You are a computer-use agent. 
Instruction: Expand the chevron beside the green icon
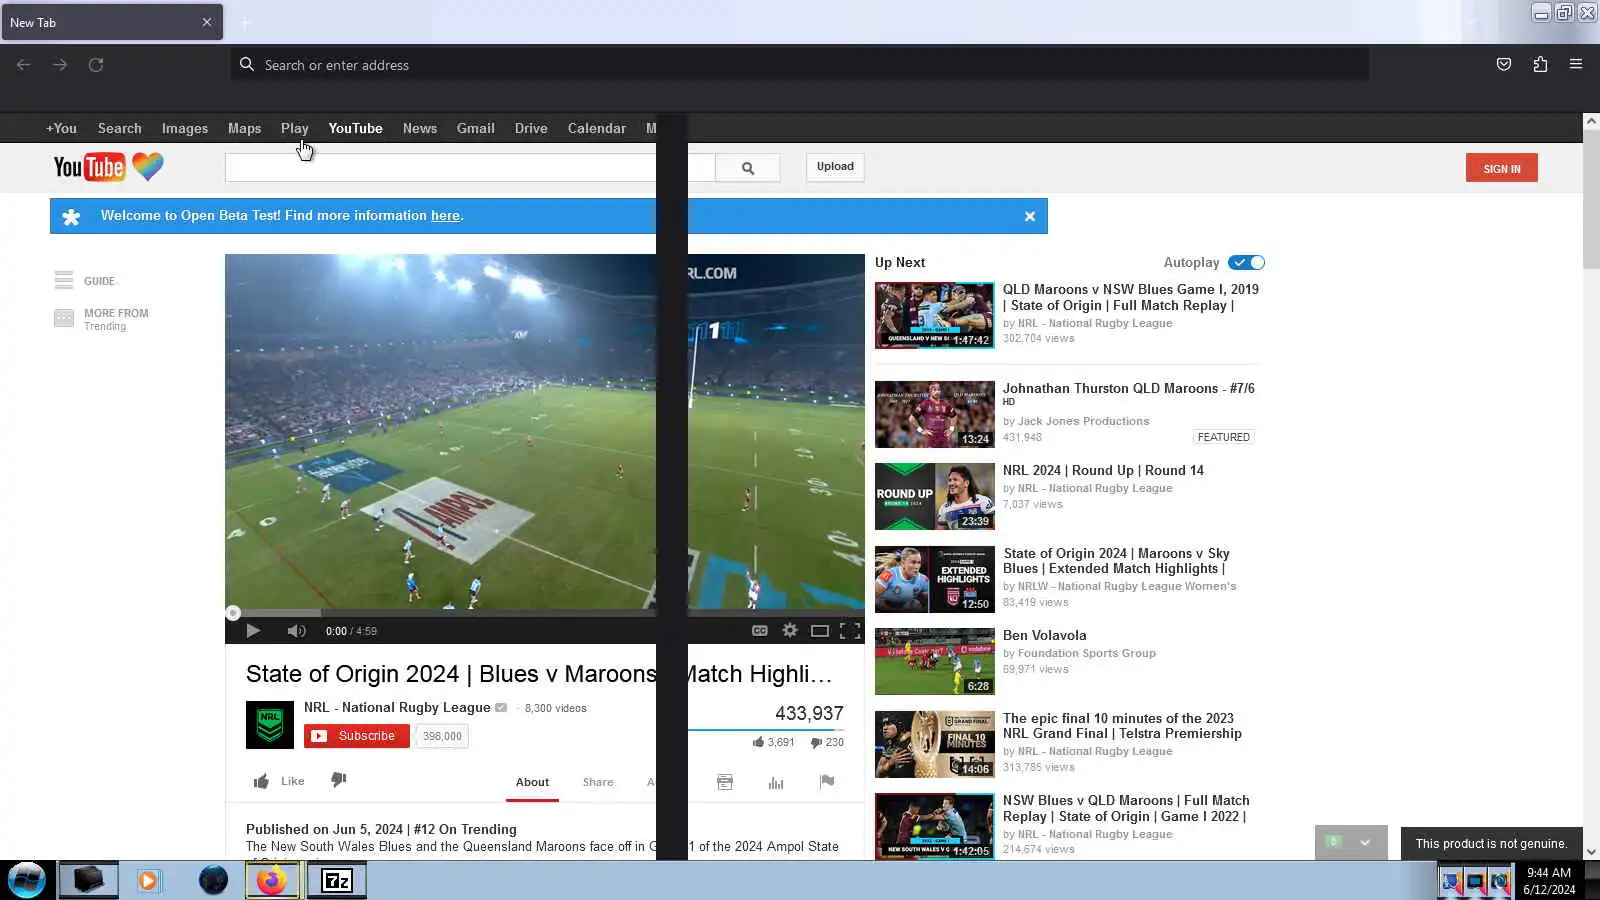pos(1365,843)
